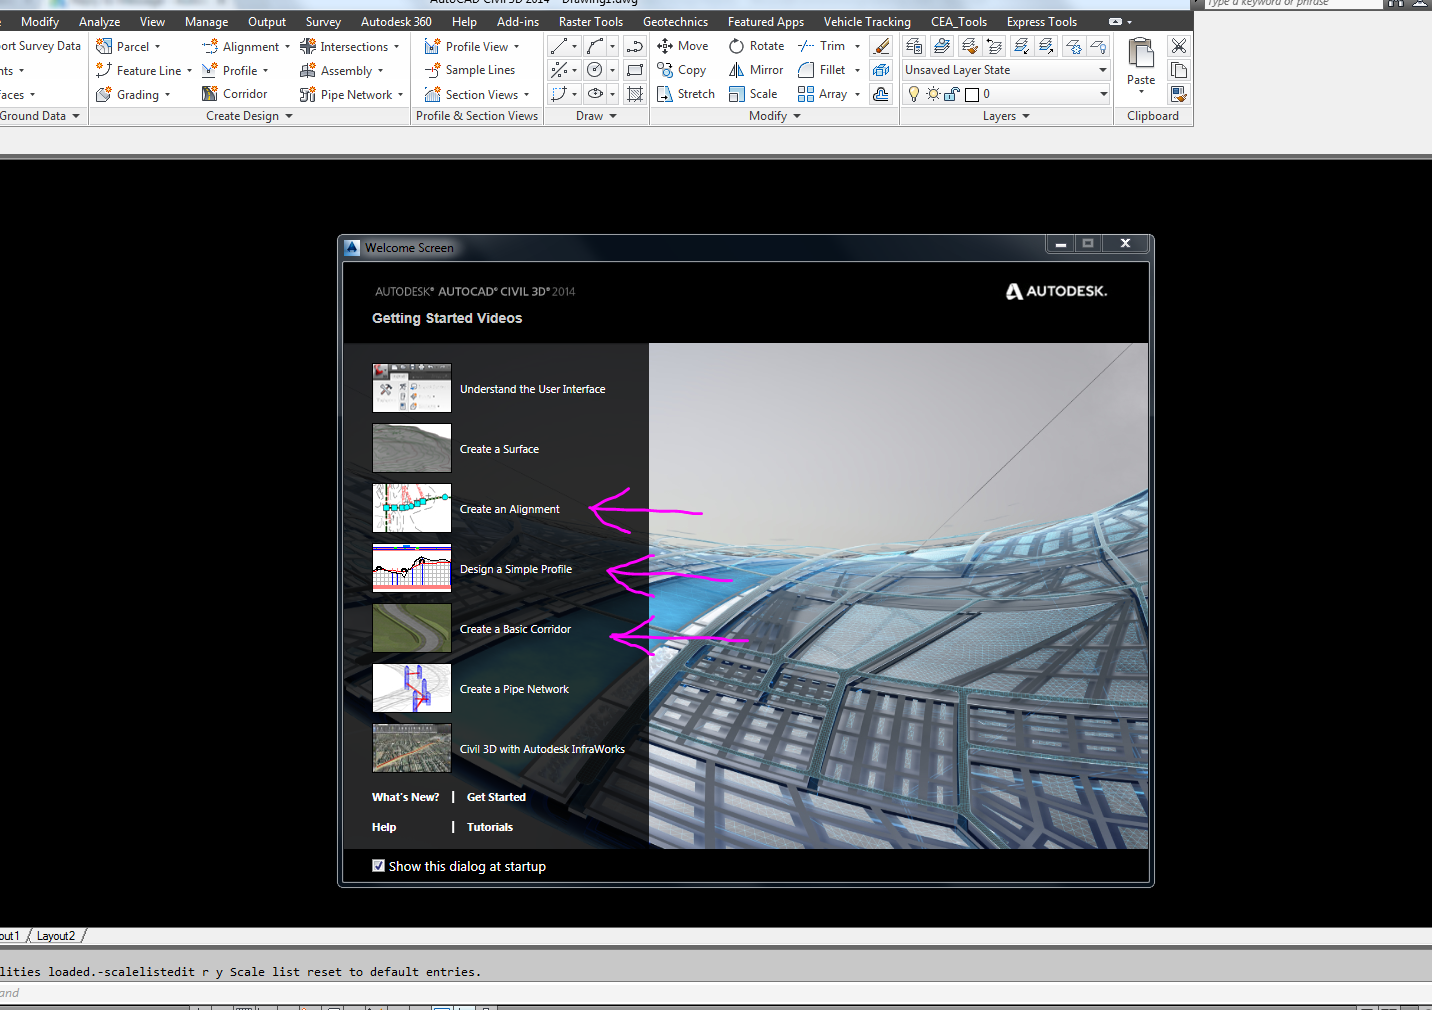Open the Analyze ribbon tab

pos(99,21)
